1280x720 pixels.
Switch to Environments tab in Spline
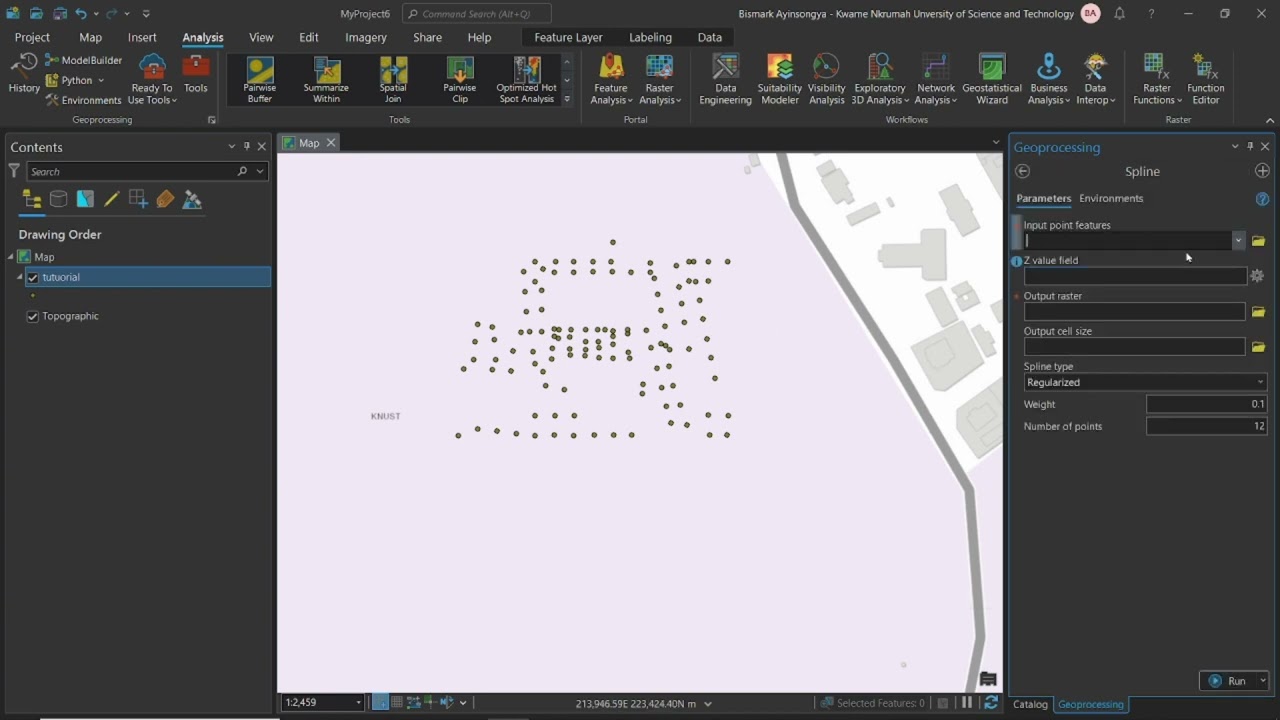[1111, 198]
